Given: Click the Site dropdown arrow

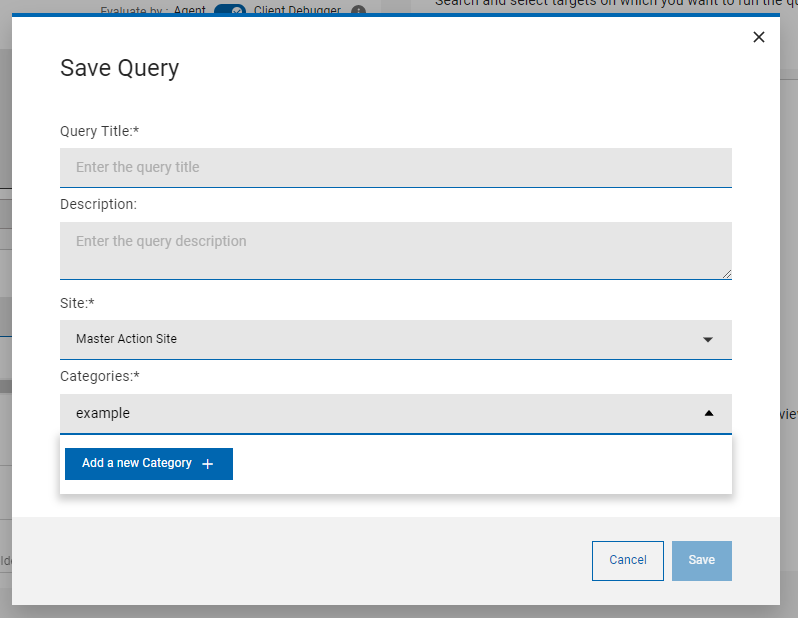Looking at the screenshot, I should coord(708,340).
